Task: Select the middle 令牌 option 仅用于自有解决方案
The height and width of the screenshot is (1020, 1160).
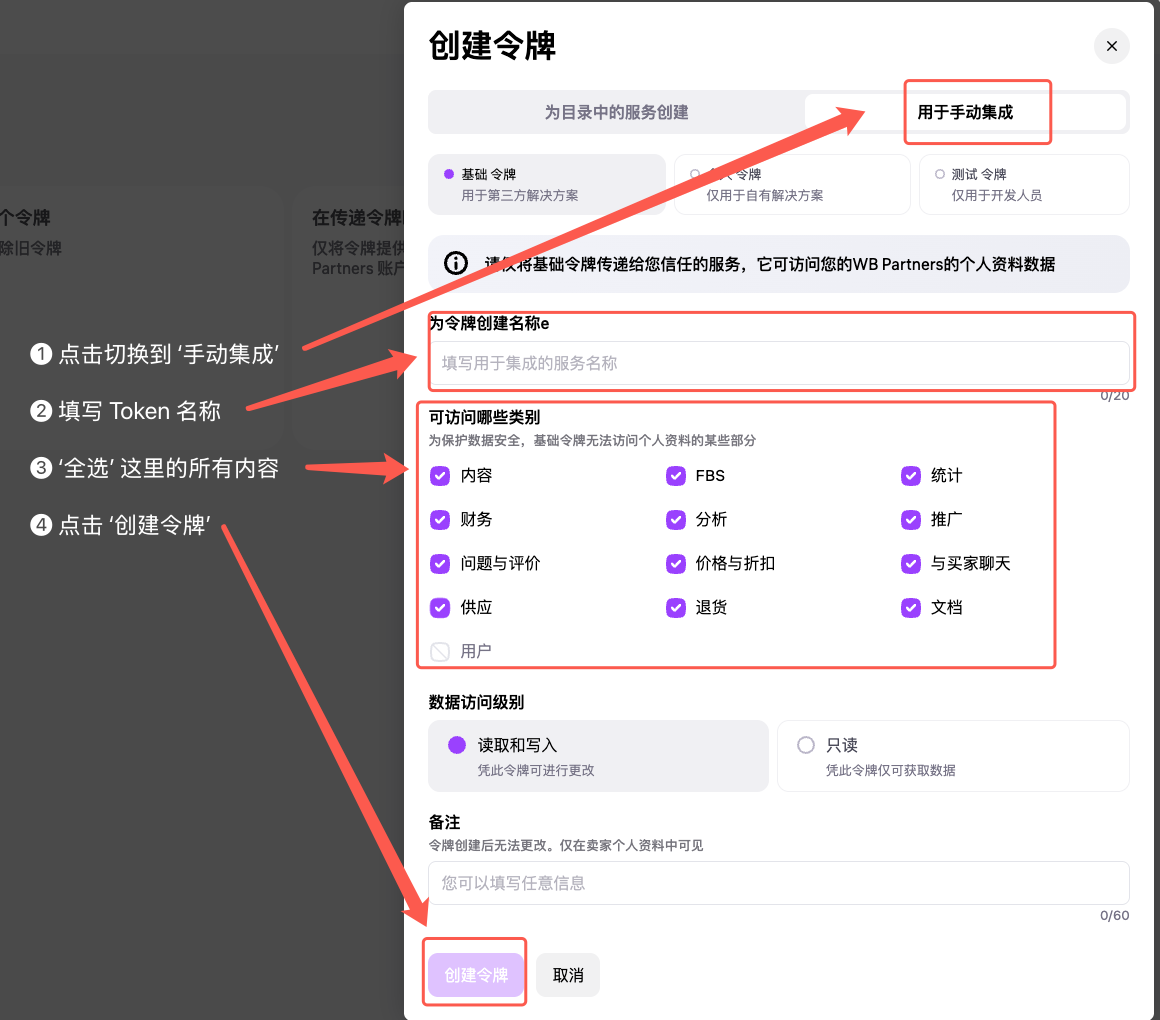Action: tap(792, 184)
